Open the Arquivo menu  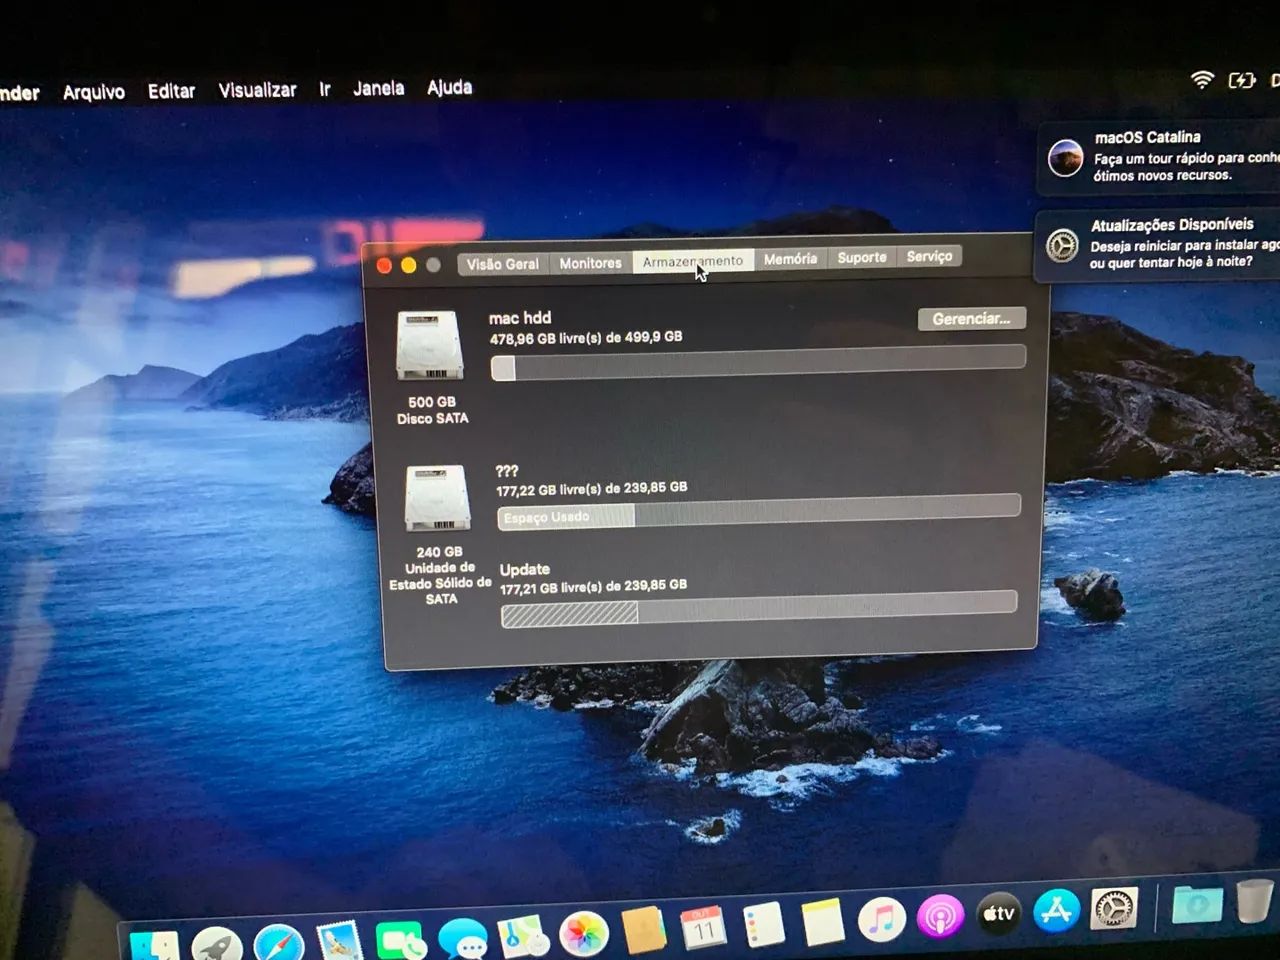94,92
